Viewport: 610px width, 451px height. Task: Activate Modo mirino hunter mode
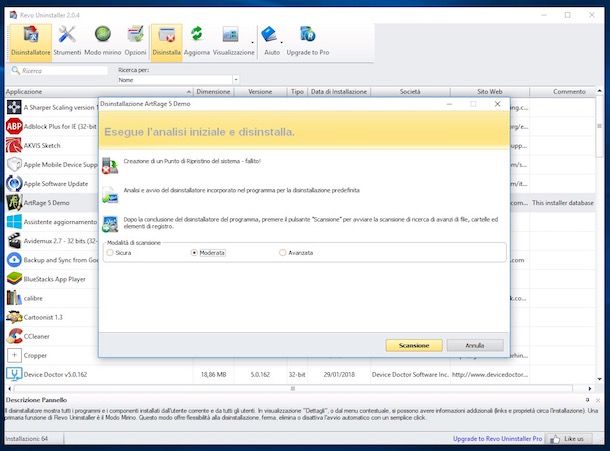[103, 41]
